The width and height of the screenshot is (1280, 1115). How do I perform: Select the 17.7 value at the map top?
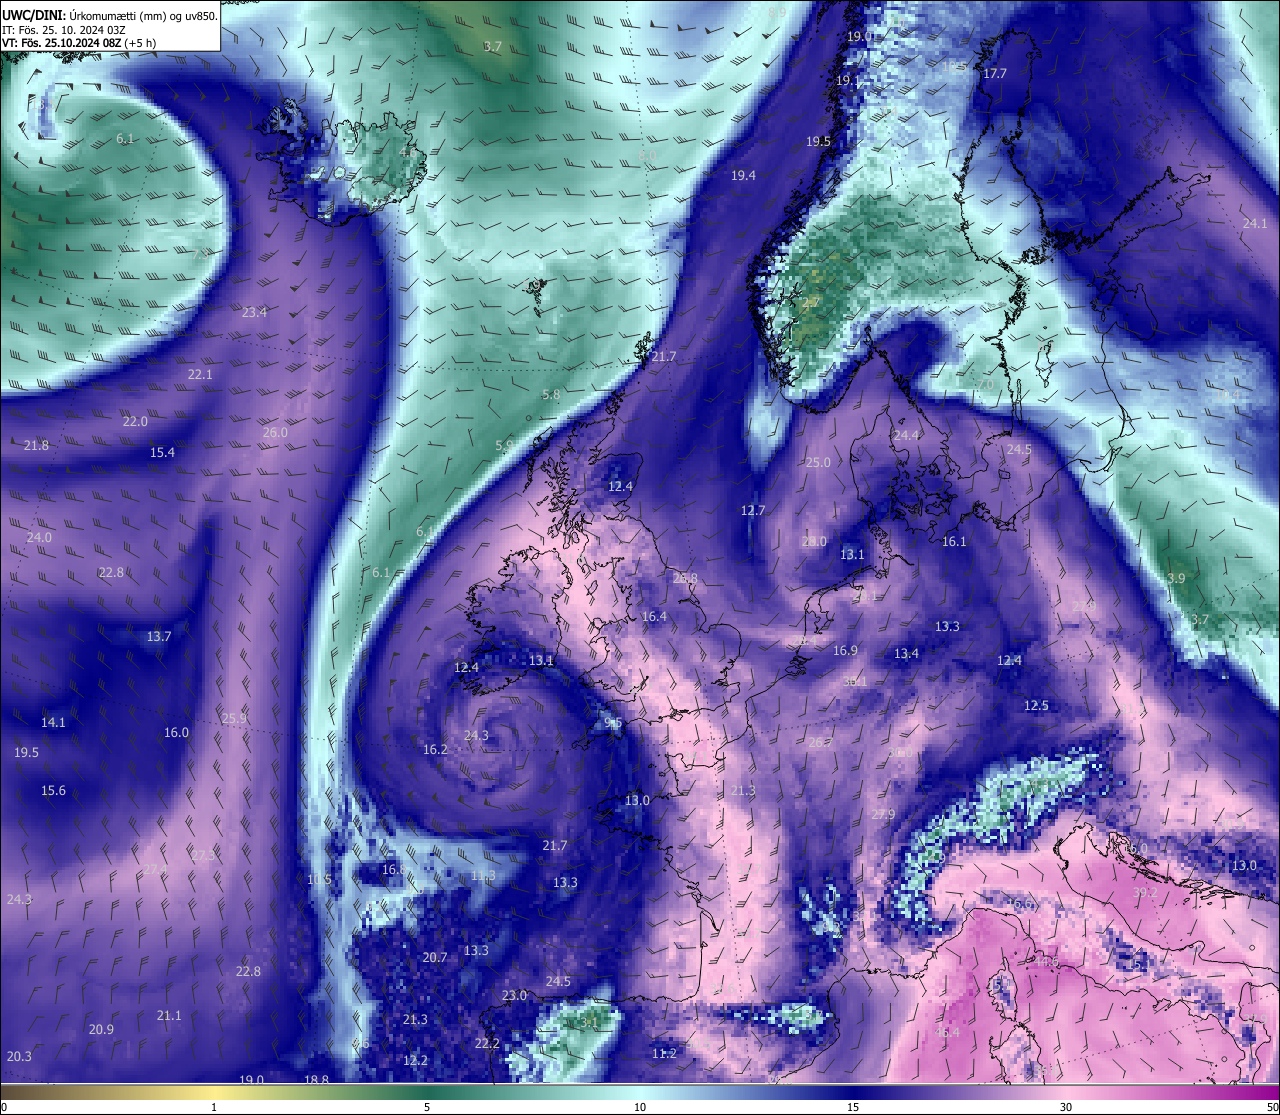(994, 74)
